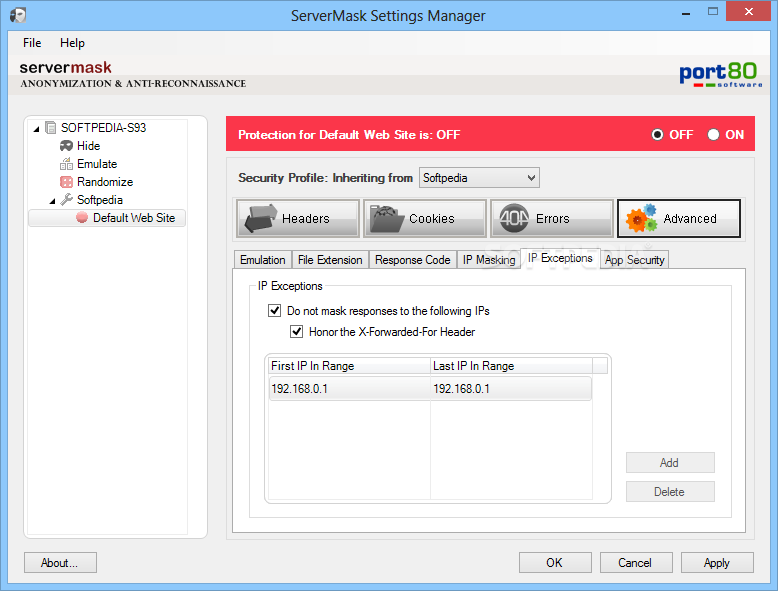Collapse the SOFTPEDIA-S93 tree node
Viewport: 778px width, 591px height.
[x=36, y=129]
